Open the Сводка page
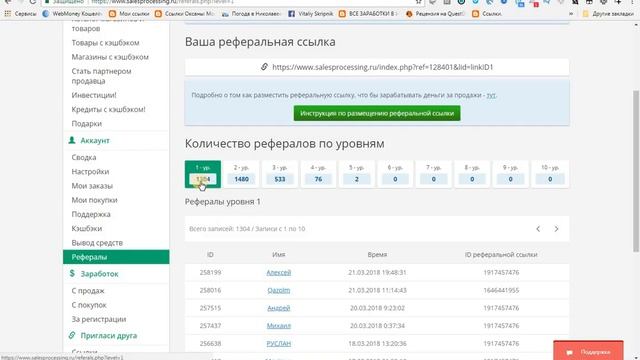 tap(84, 157)
